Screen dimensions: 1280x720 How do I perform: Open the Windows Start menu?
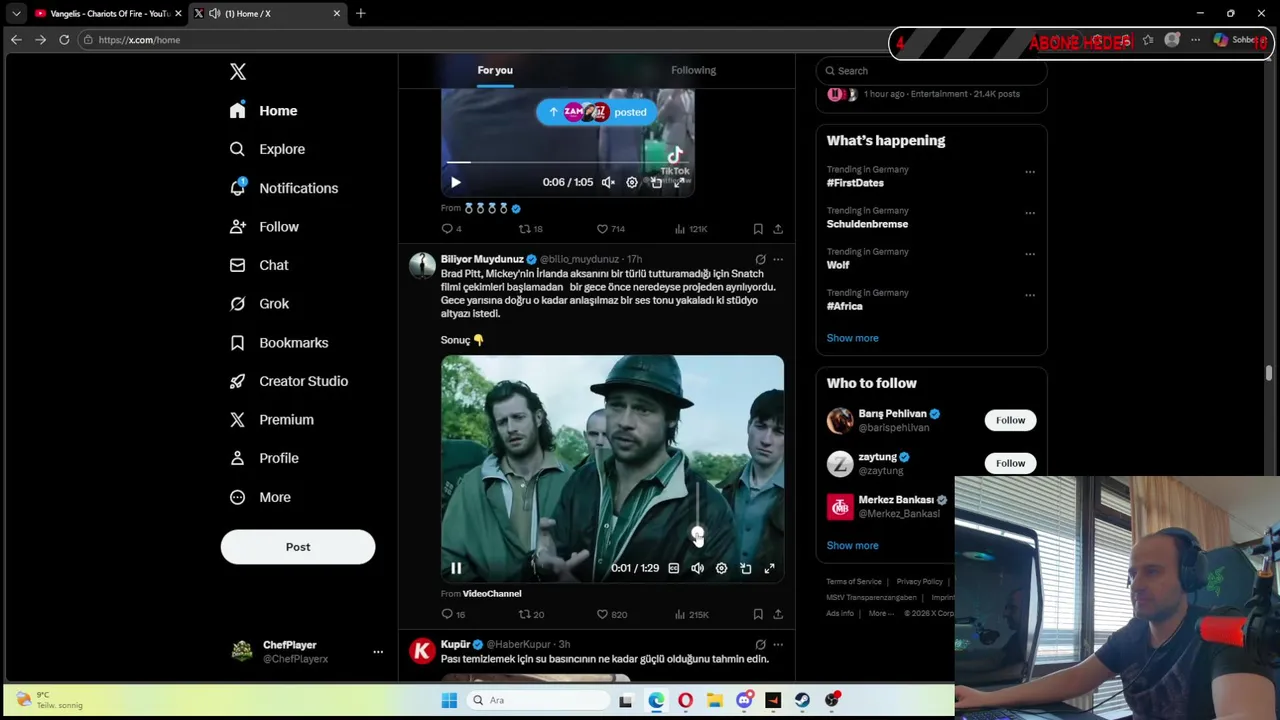[x=449, y=700]
